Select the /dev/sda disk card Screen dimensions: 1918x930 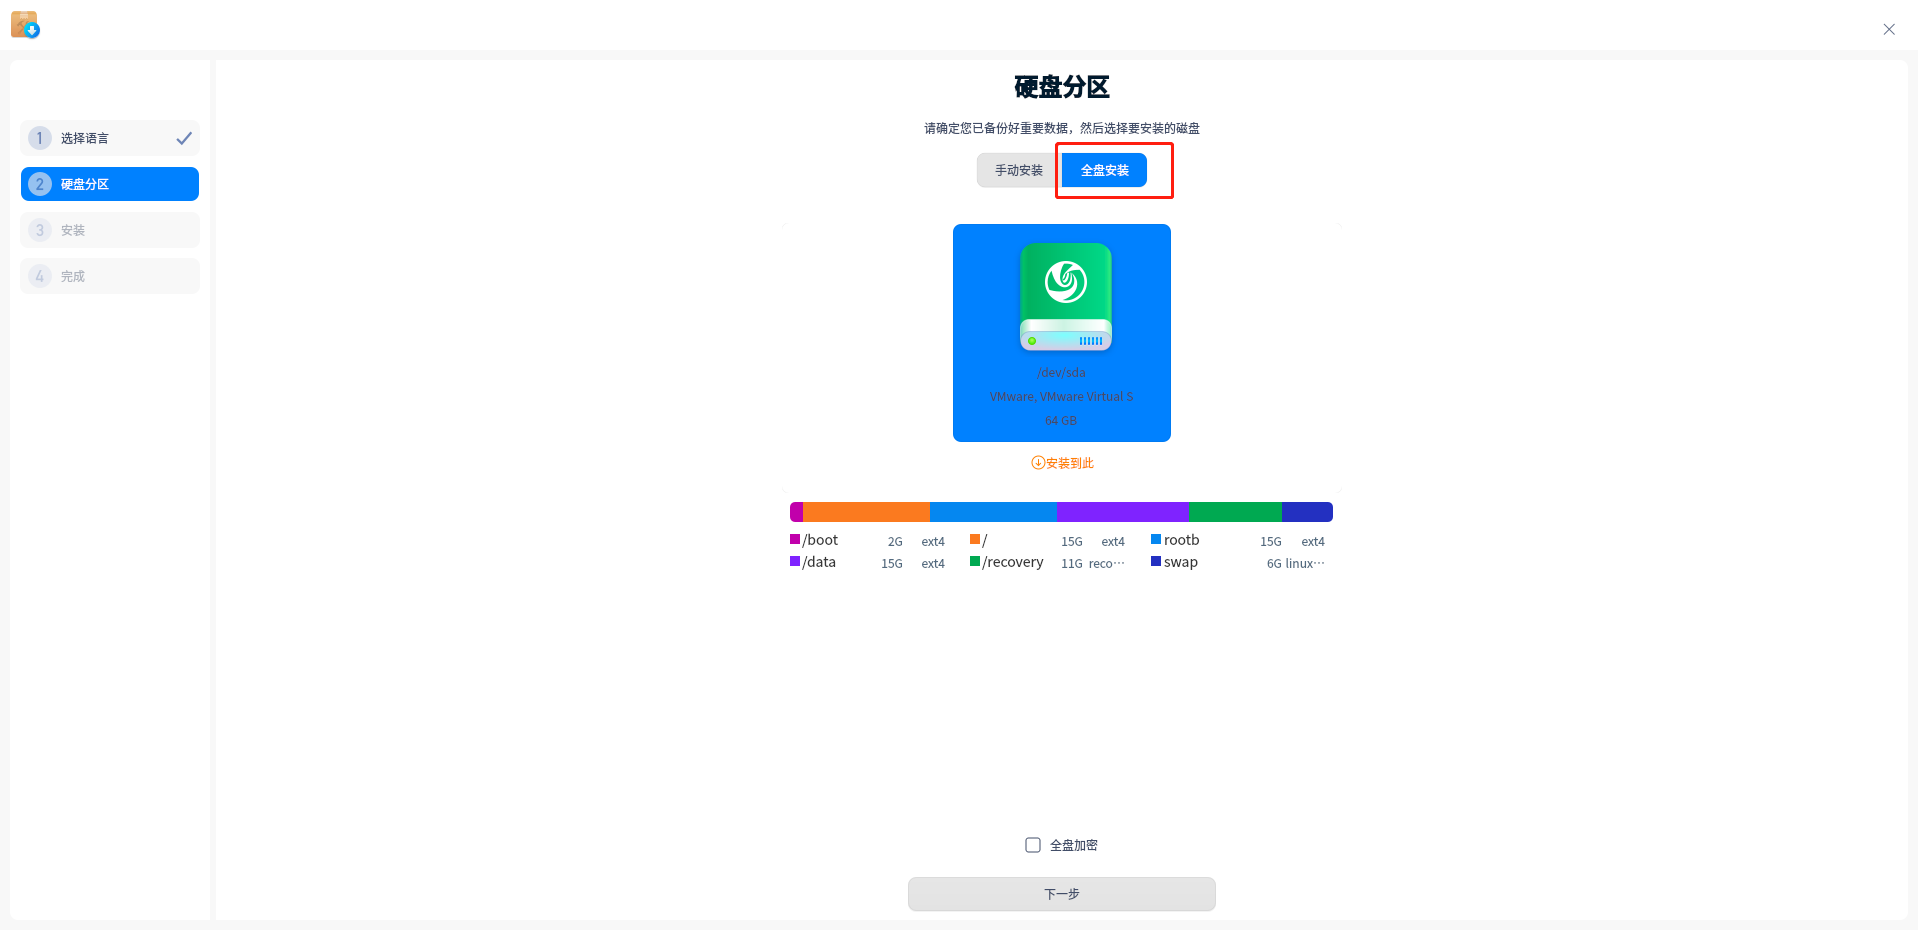pyautogui.click(x=1062, y=333)
